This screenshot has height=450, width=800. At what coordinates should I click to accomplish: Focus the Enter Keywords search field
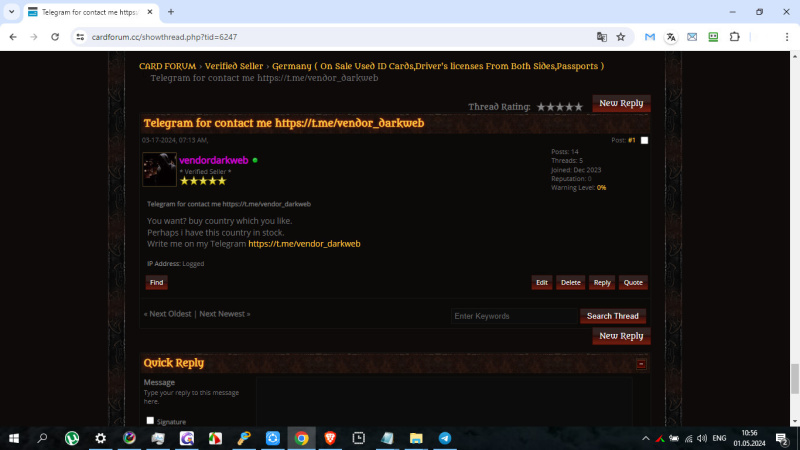[x=514, y=316]
